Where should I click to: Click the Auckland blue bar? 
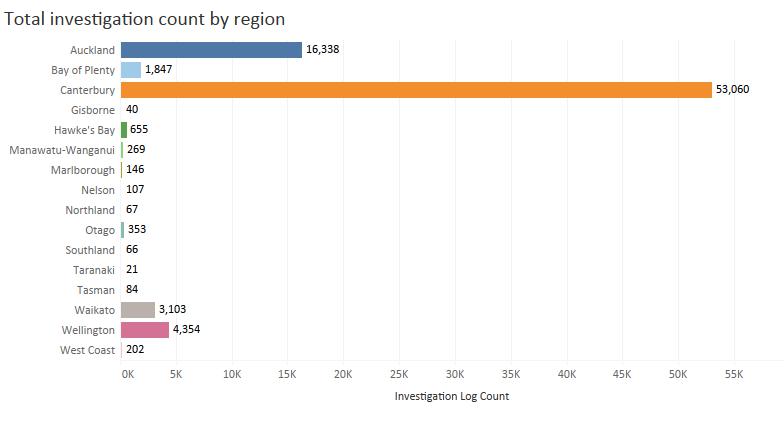tap(211, 50)
